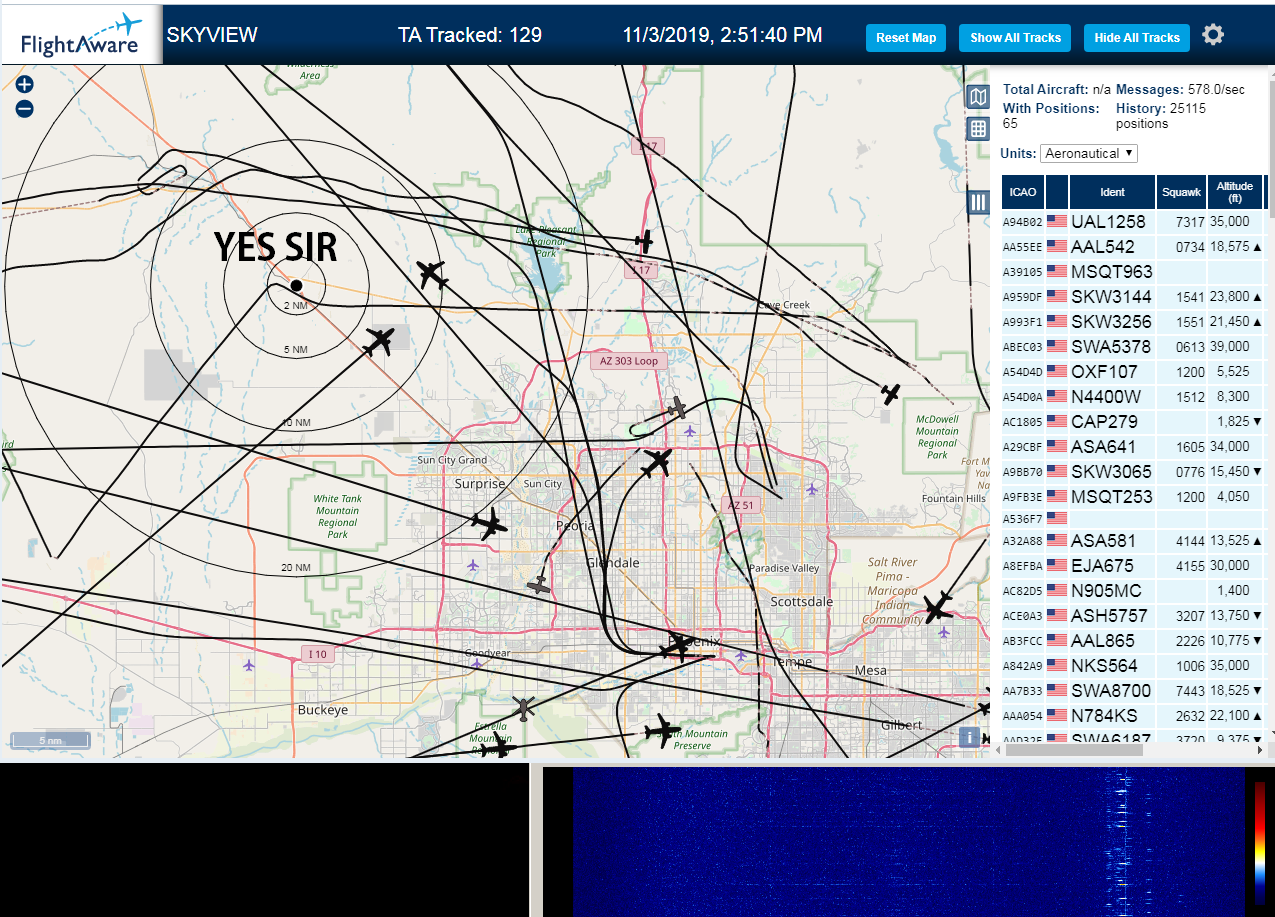Image resolution: width=1275 pixels, height=917 pixels.
Task: Select aircraft icon beside northern I 17 marker
Action: (x=644, y=241)
